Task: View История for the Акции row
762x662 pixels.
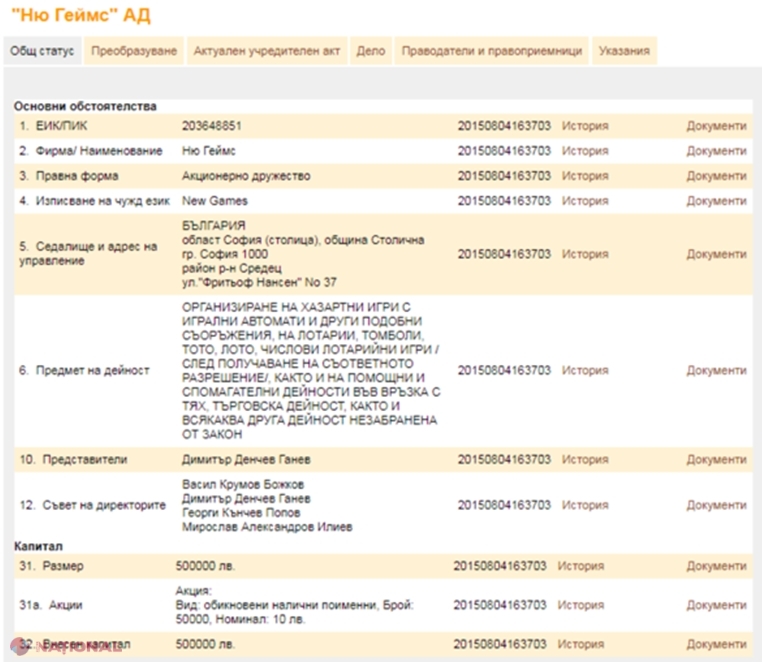Action: (x=581, y=606)
